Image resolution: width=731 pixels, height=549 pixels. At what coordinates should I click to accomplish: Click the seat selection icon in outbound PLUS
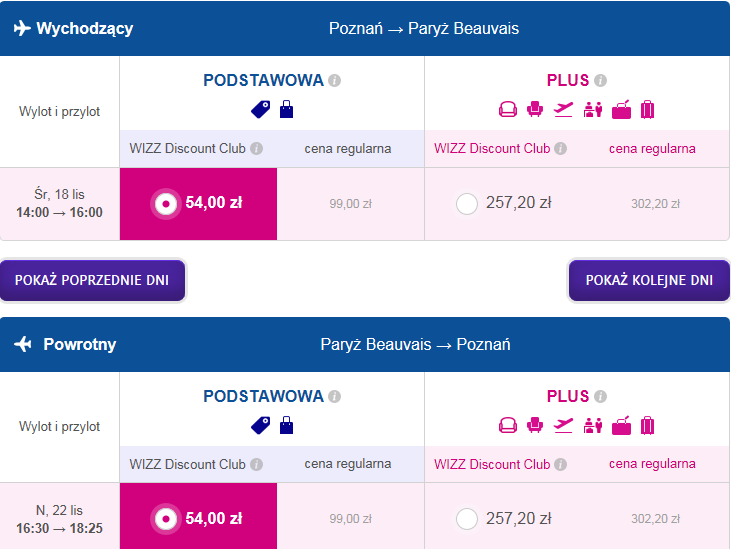(x=535, y=110)
